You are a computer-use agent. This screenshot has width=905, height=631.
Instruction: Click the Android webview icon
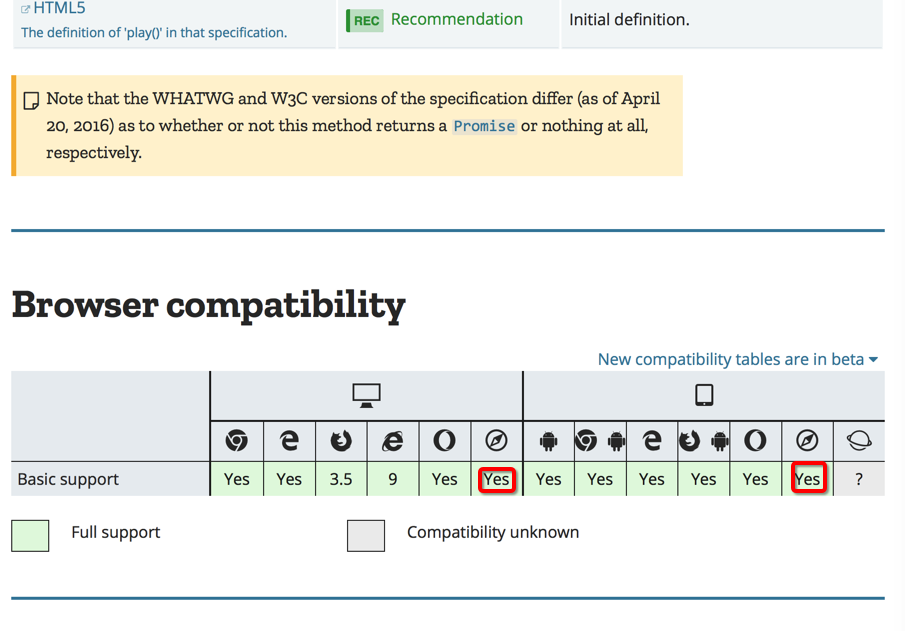(x=548, y=441)
